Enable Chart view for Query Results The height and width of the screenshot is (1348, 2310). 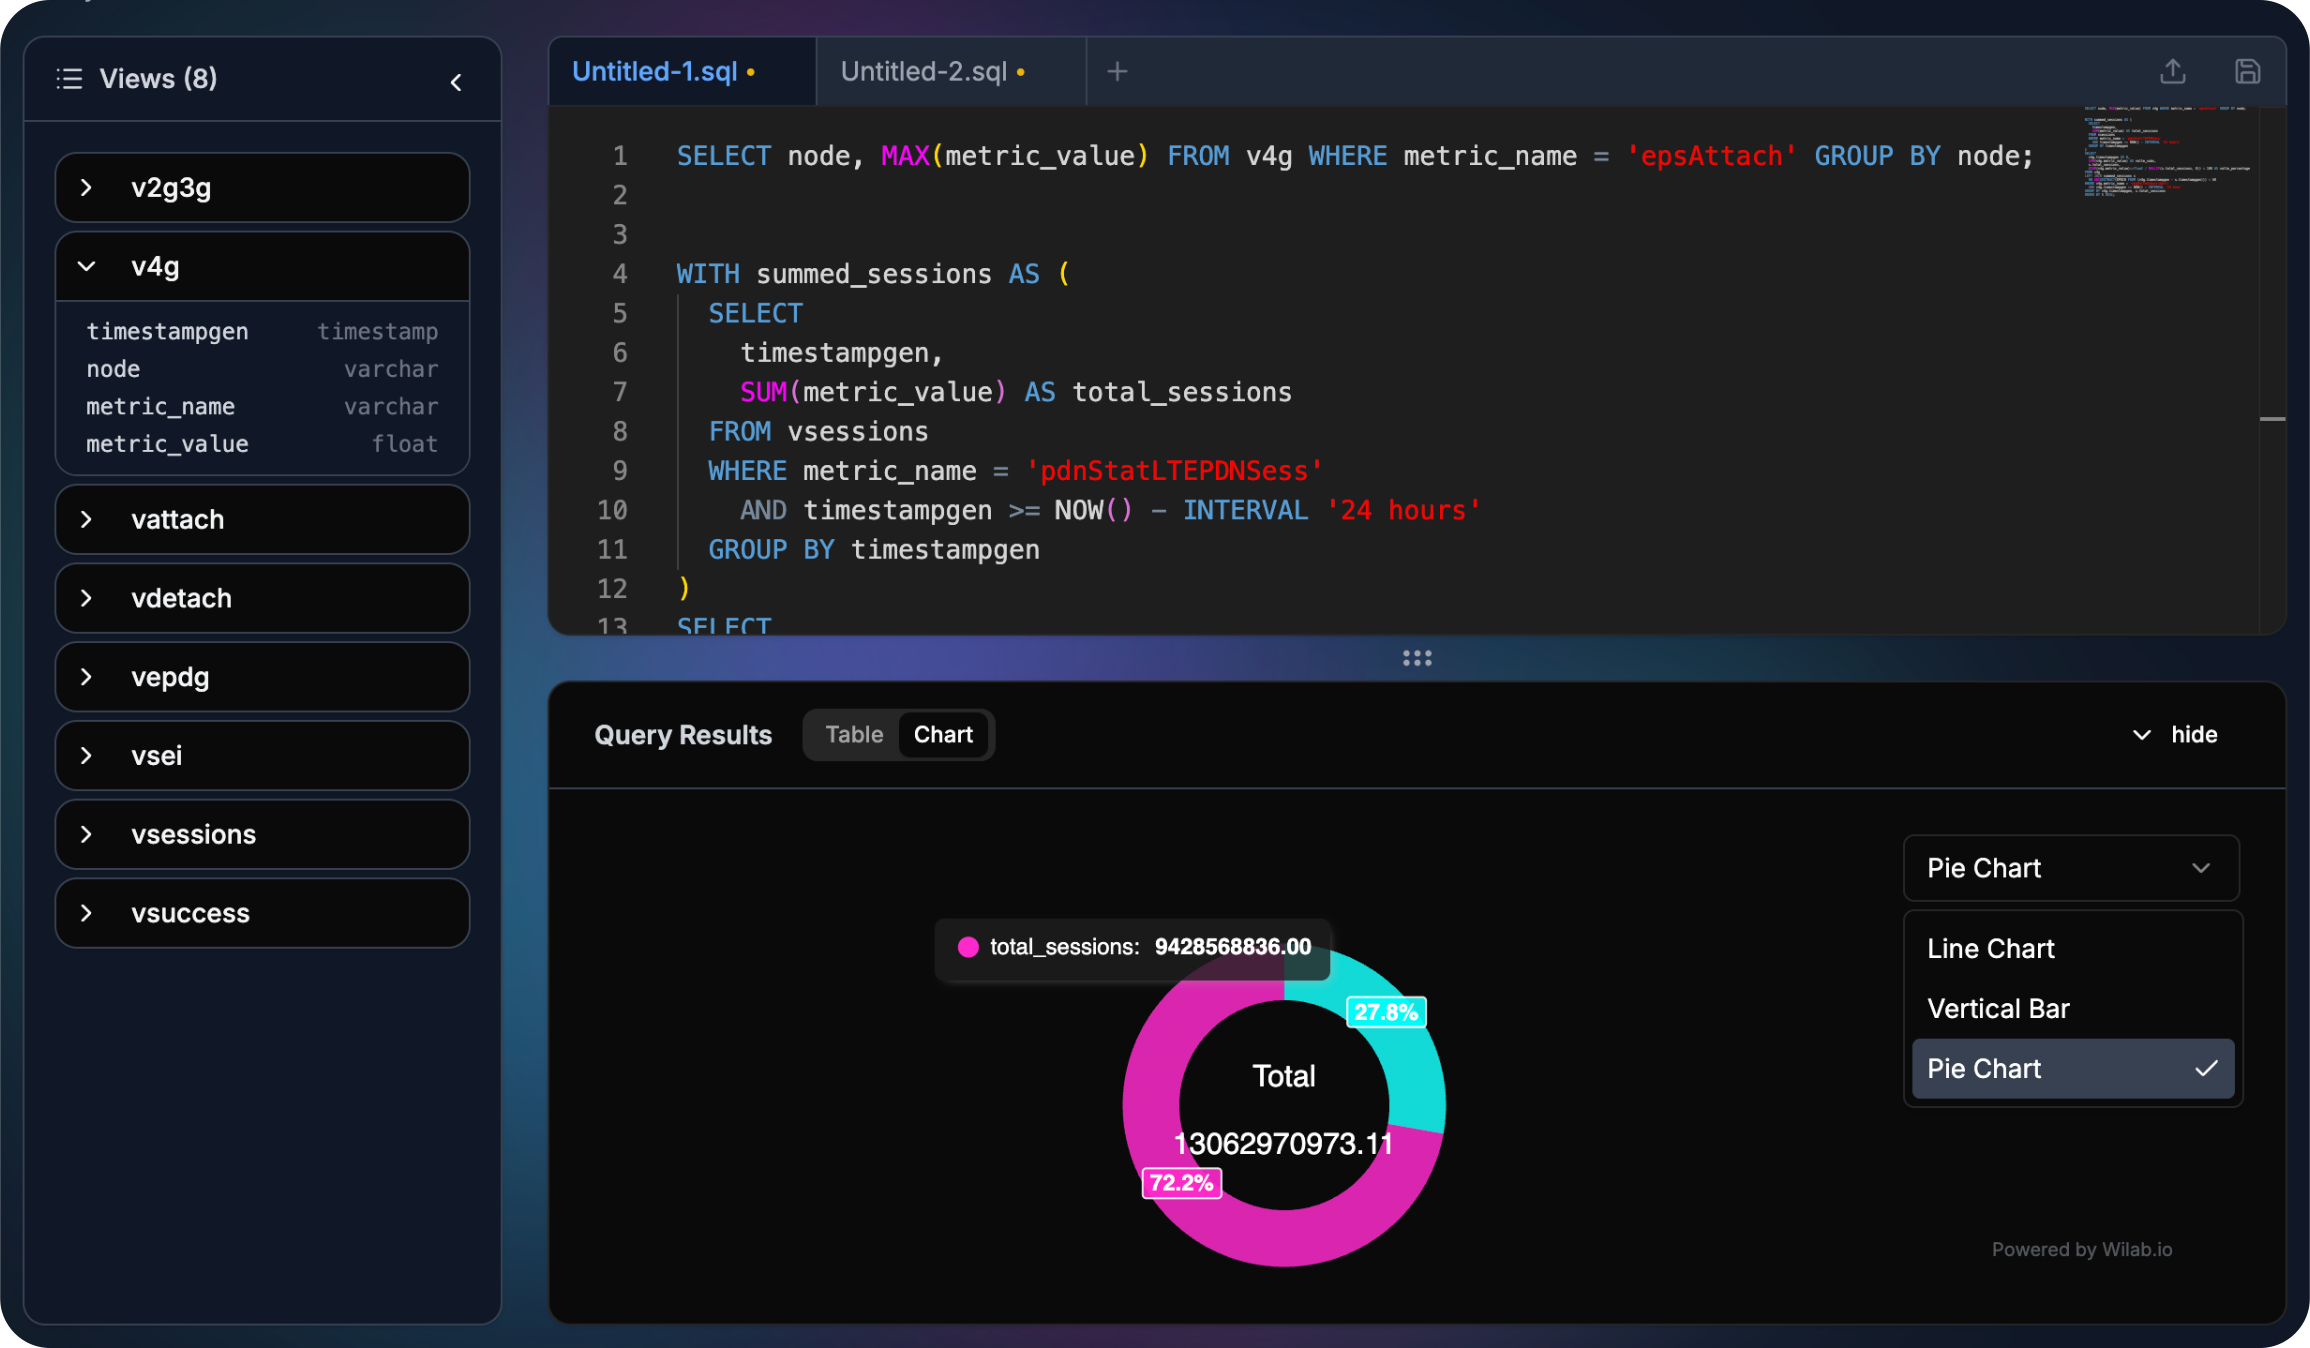pos(943,734)
